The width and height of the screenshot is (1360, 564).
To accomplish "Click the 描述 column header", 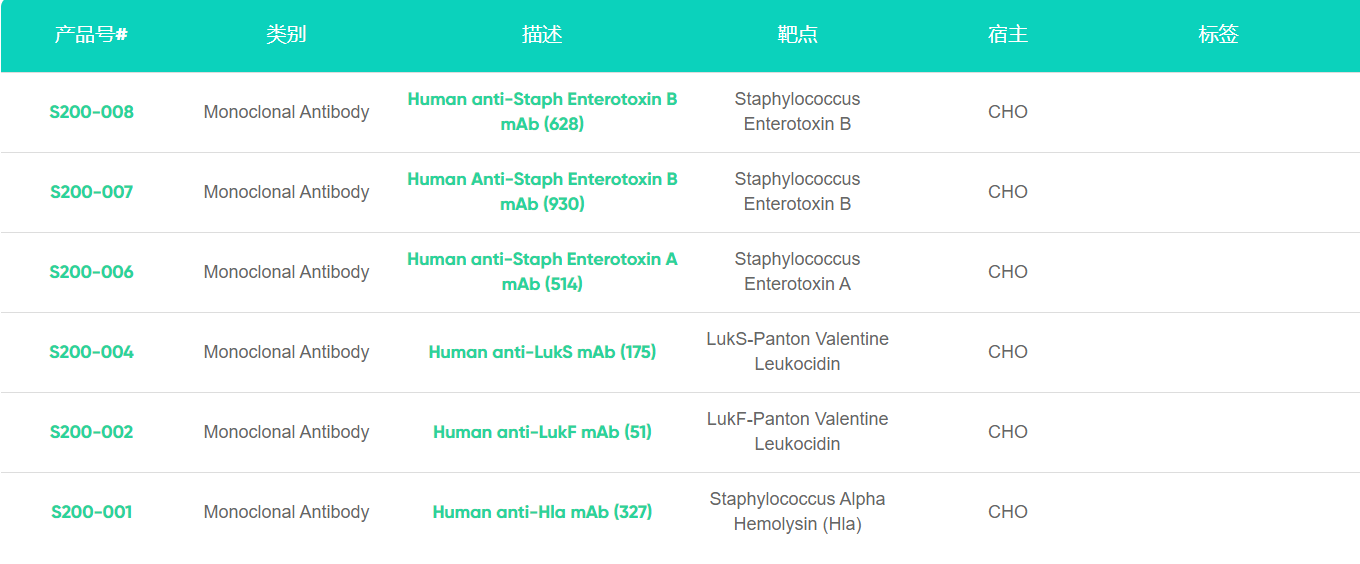I will pos(542,35).
